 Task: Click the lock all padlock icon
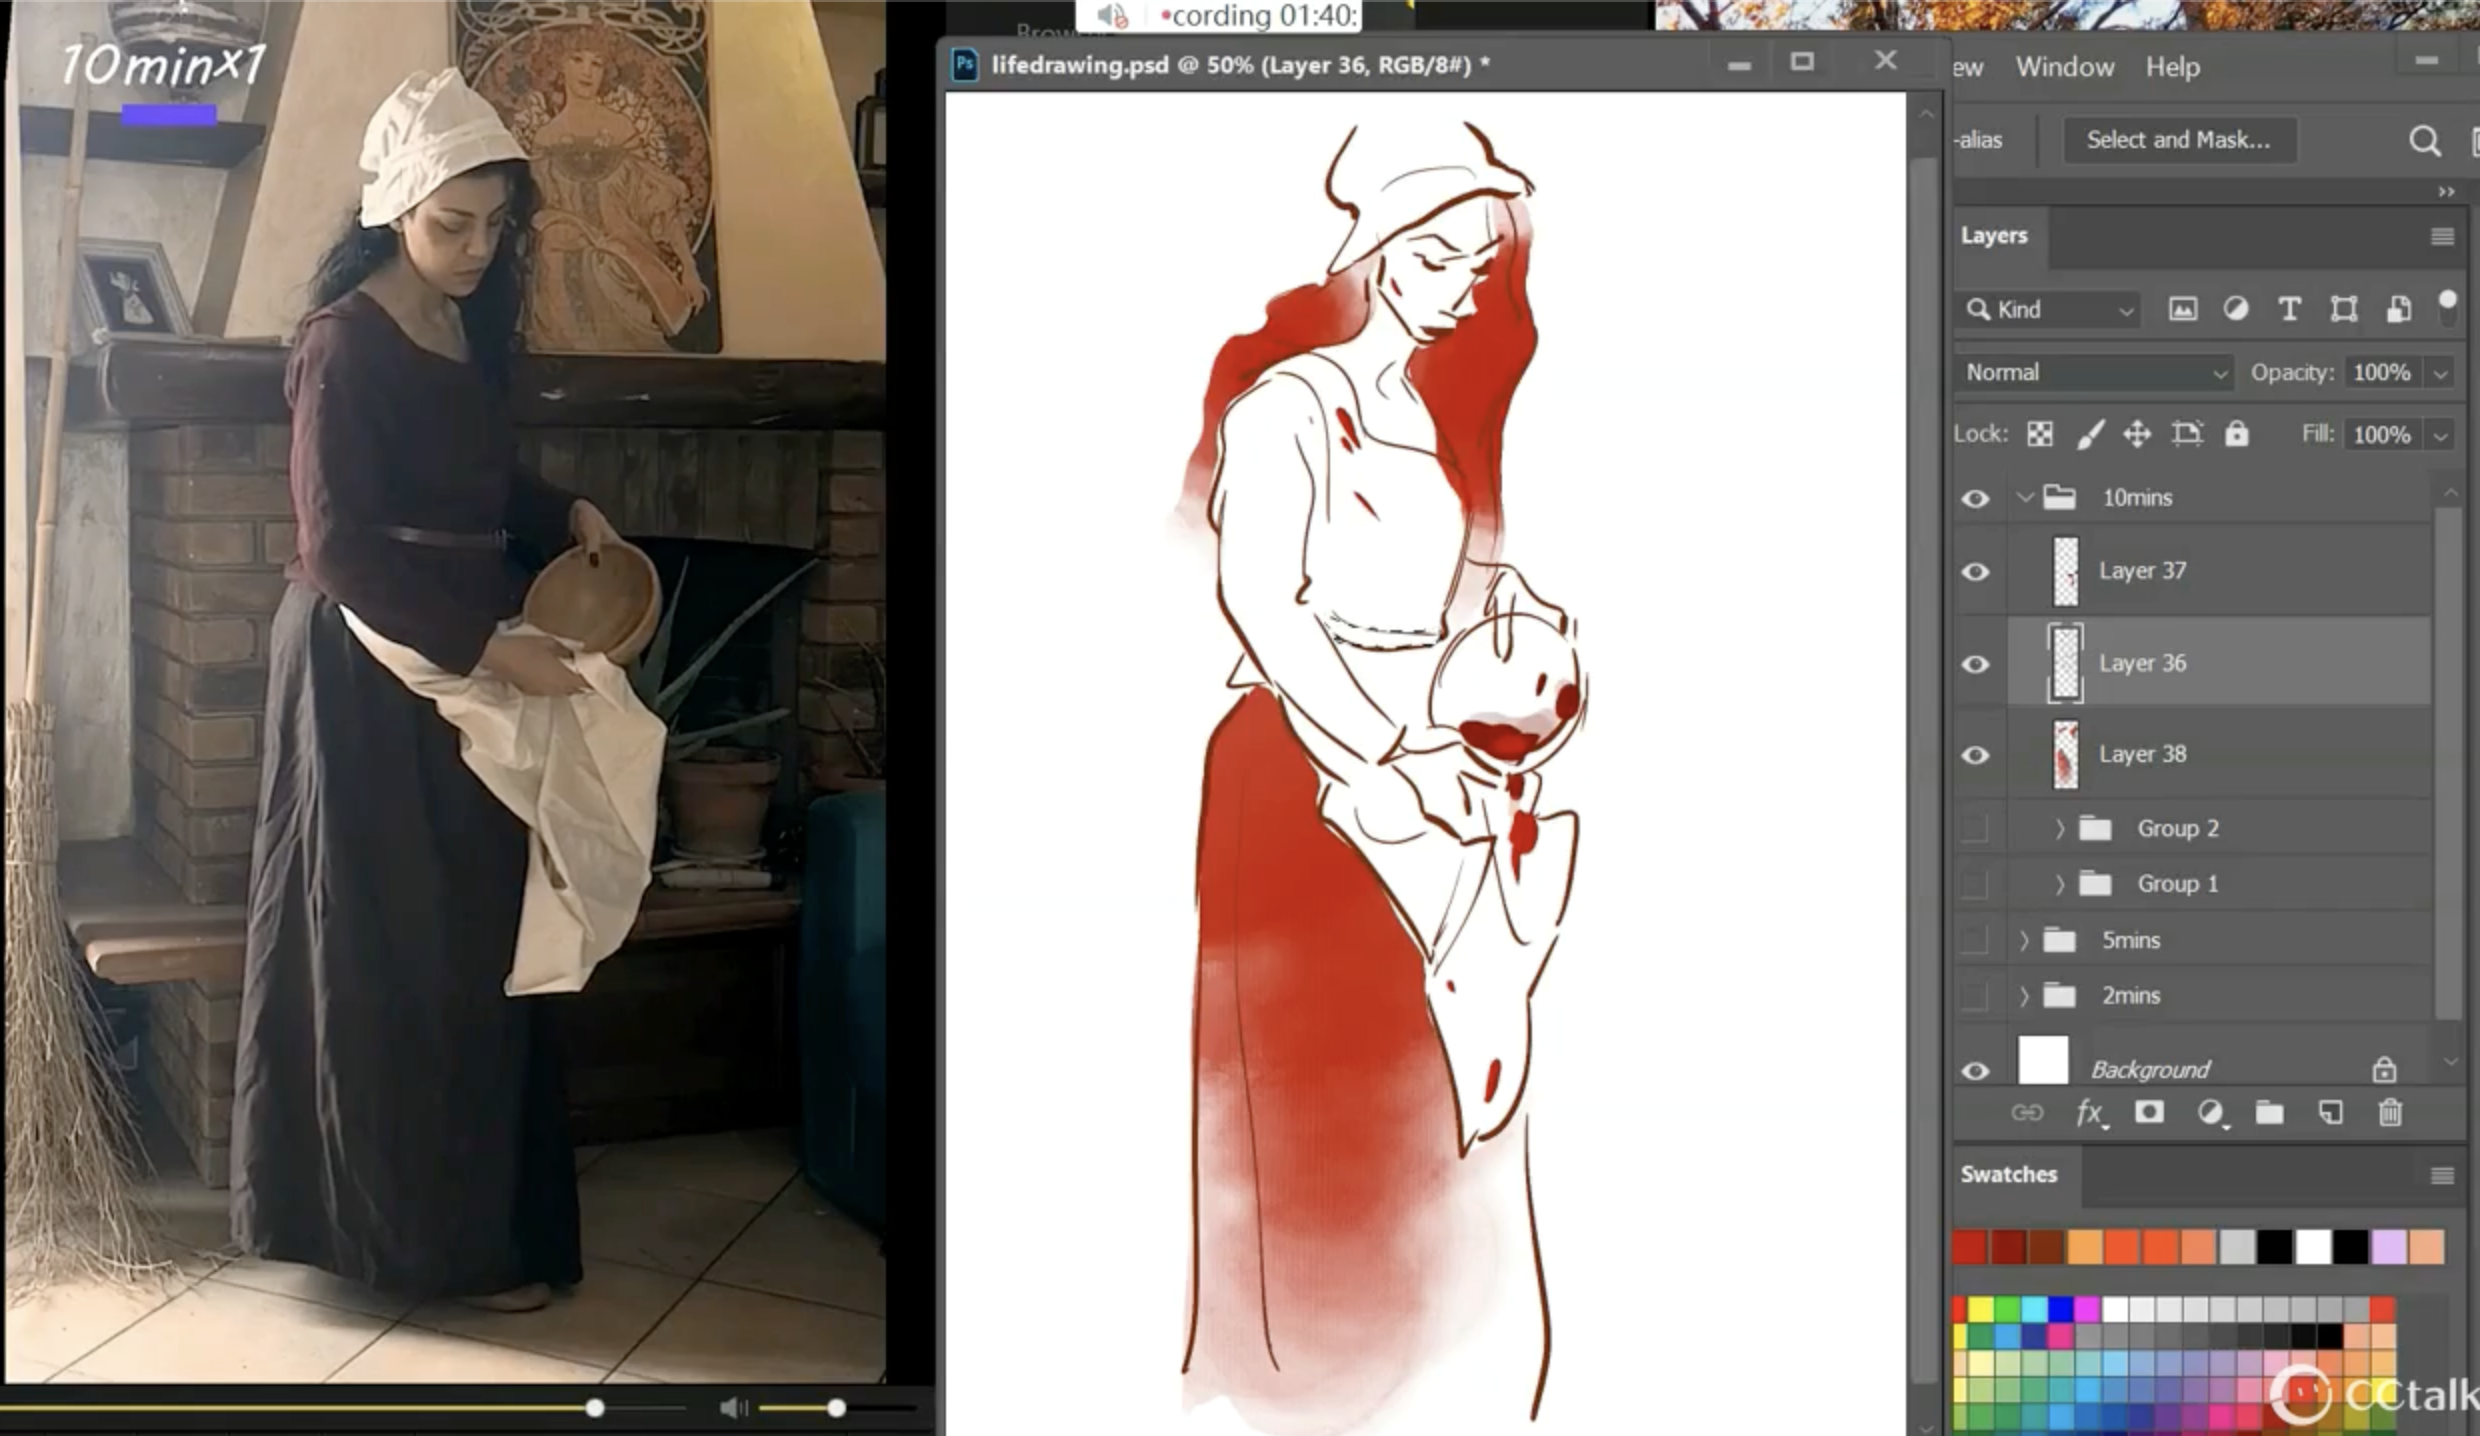pos(2237,434)
